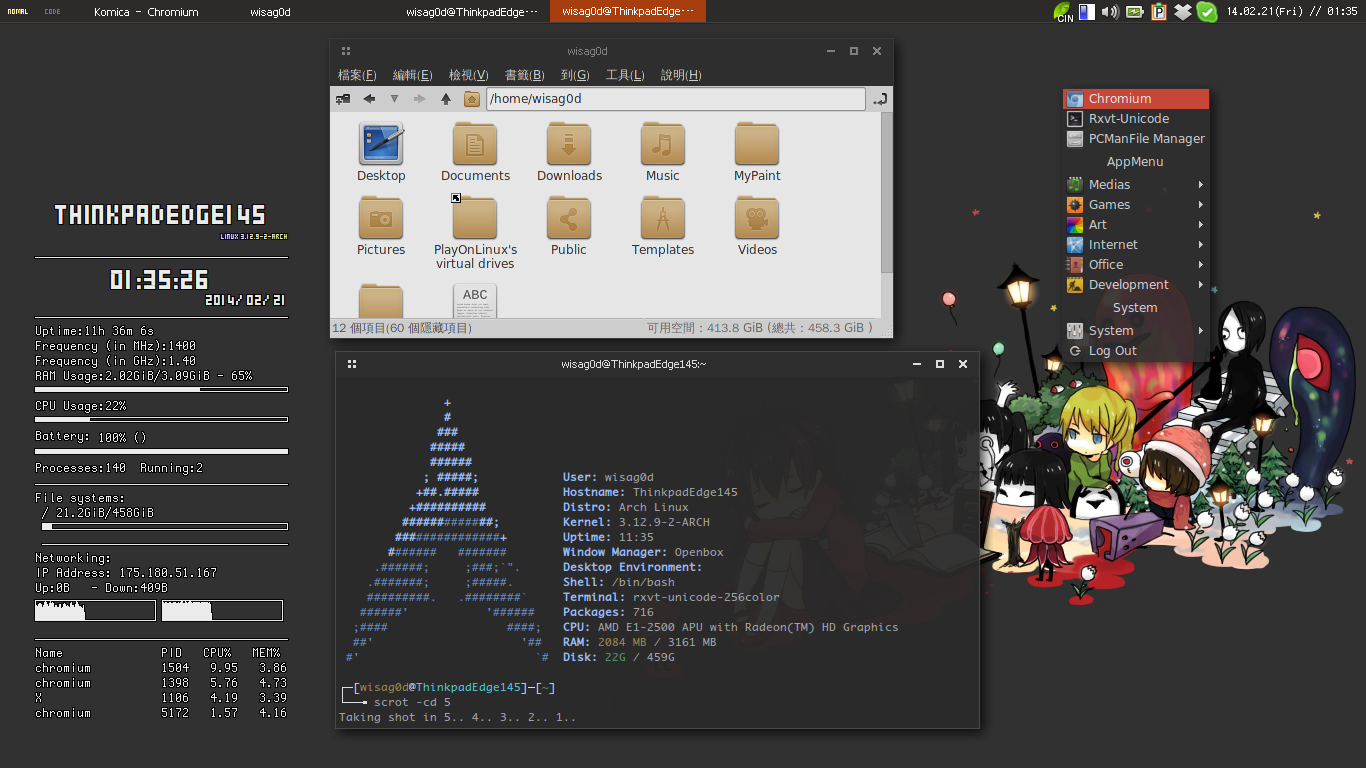
Task: Click the jump-to-path icon beside the address bar
Action: 879,99
